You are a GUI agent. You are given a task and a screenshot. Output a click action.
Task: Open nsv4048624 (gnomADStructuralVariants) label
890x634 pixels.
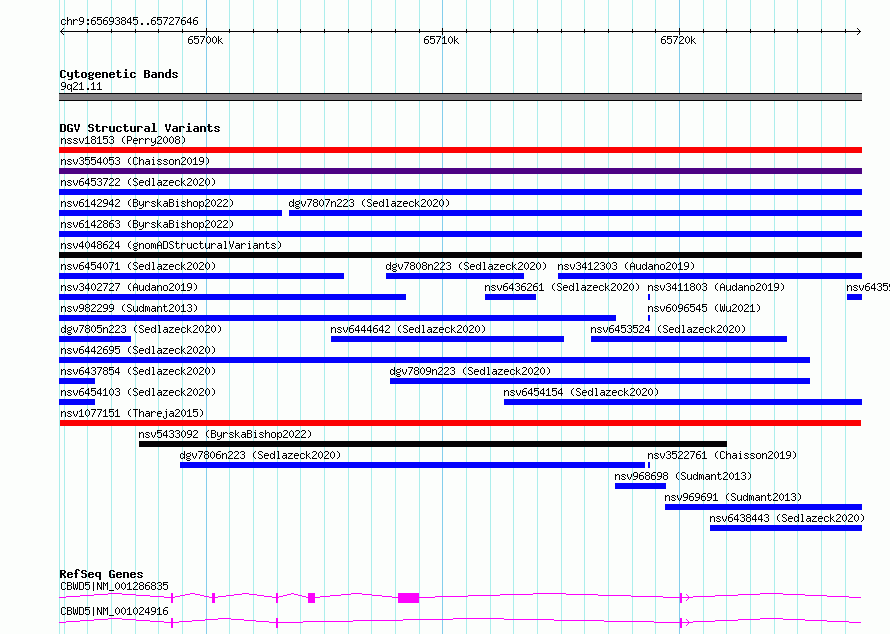171,245
